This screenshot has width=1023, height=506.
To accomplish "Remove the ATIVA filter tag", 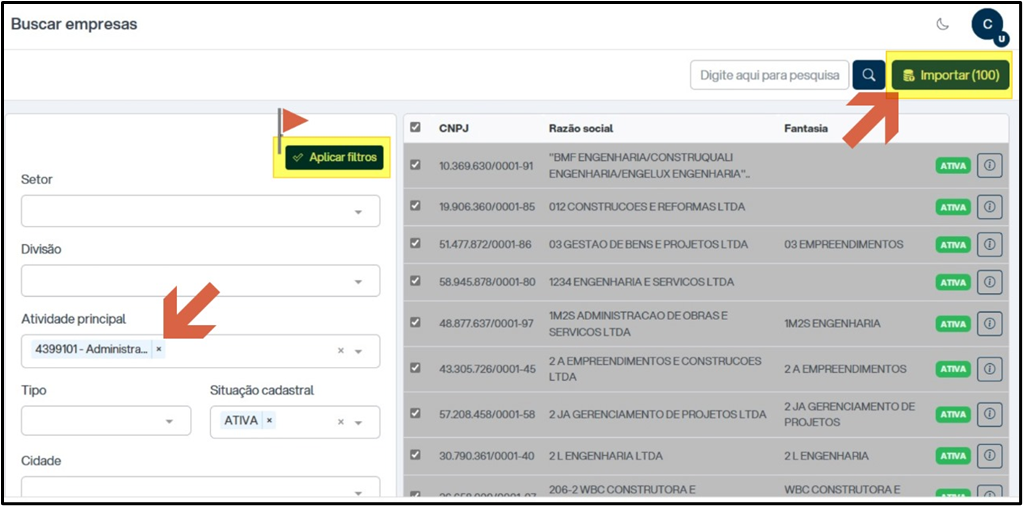I will coord(269,421).
